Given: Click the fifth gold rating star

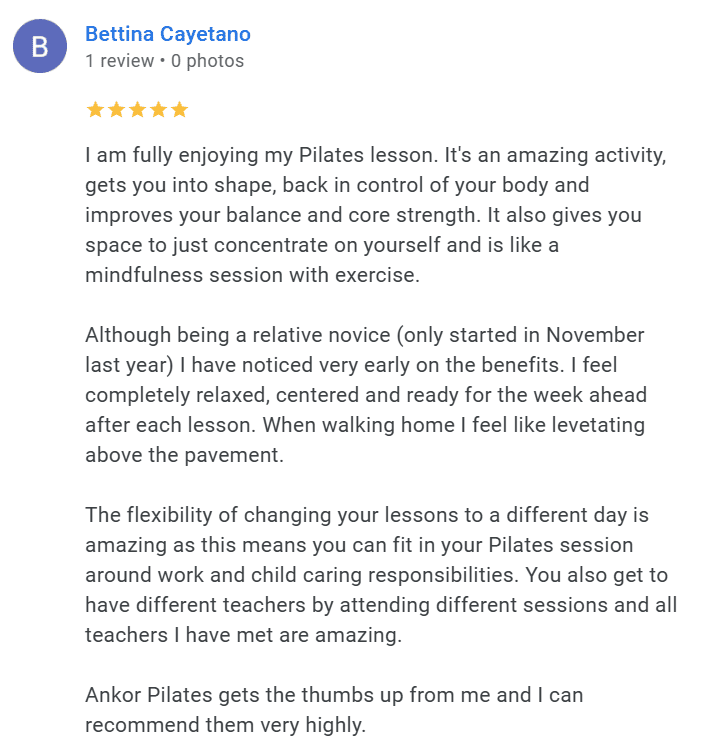Looking at the screenshot, I should [x=179, y=110].
